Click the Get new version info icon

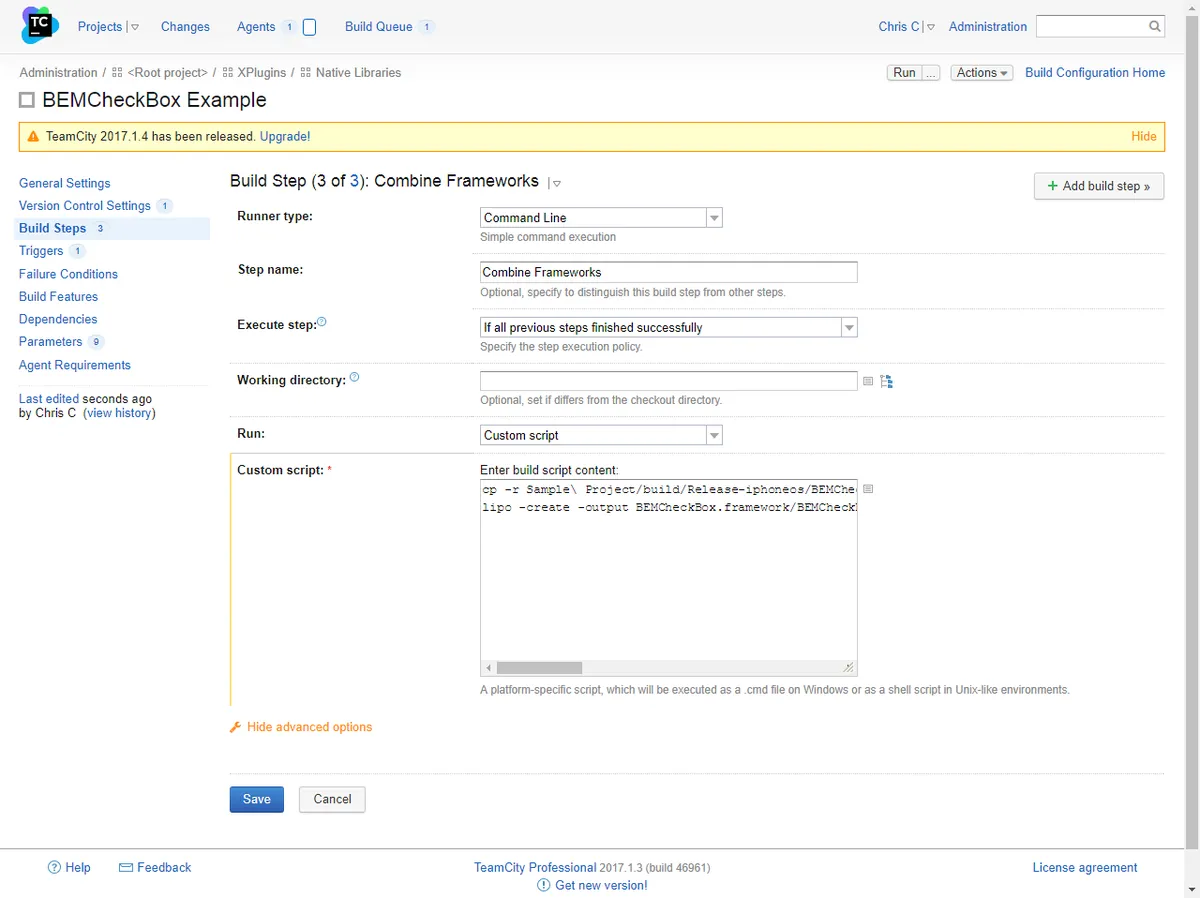point(544,885)
